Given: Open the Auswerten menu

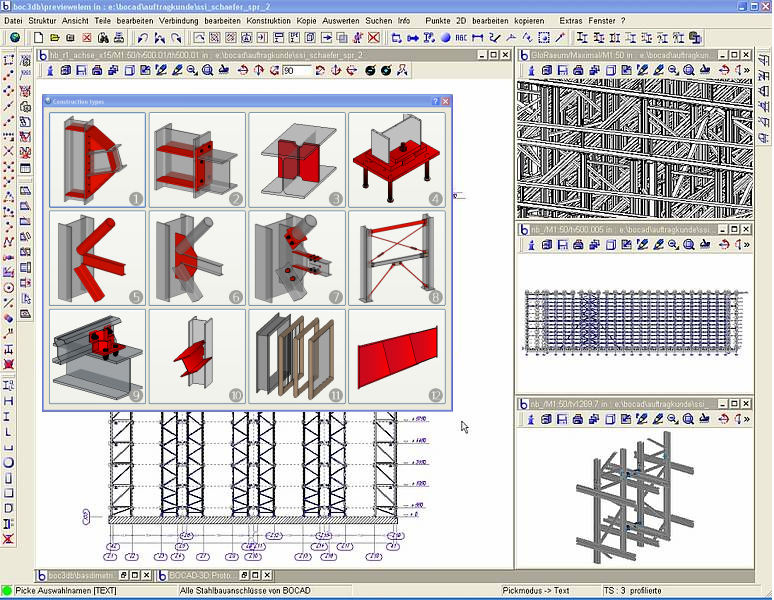Looking at the screenshot, I should (x=340, y=20).
